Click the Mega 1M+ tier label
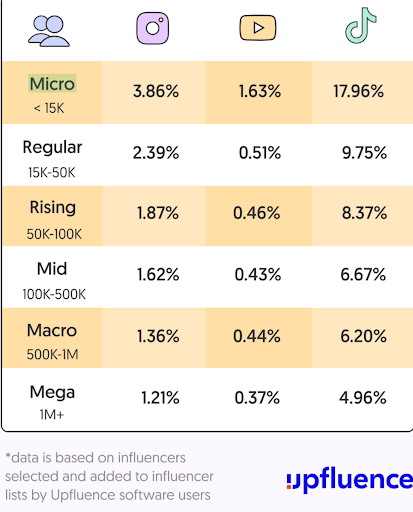413x512 pixels. tap(52, 403)
